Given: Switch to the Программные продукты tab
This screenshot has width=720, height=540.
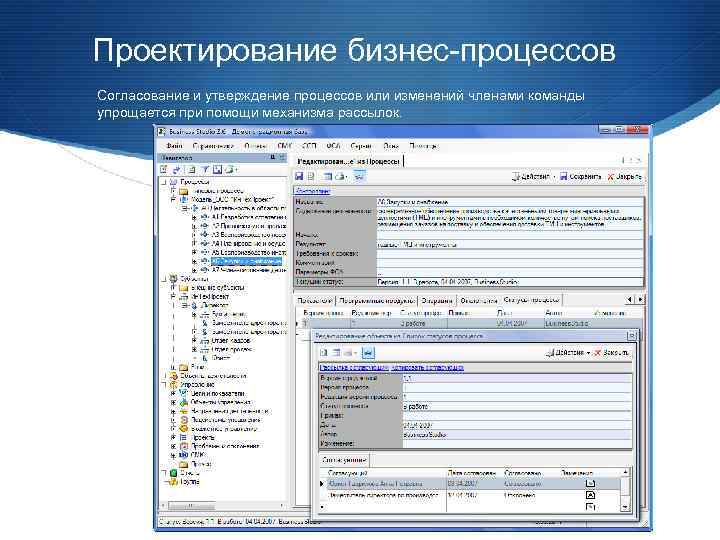Looking at the screenshot, I should click(377, 301).
